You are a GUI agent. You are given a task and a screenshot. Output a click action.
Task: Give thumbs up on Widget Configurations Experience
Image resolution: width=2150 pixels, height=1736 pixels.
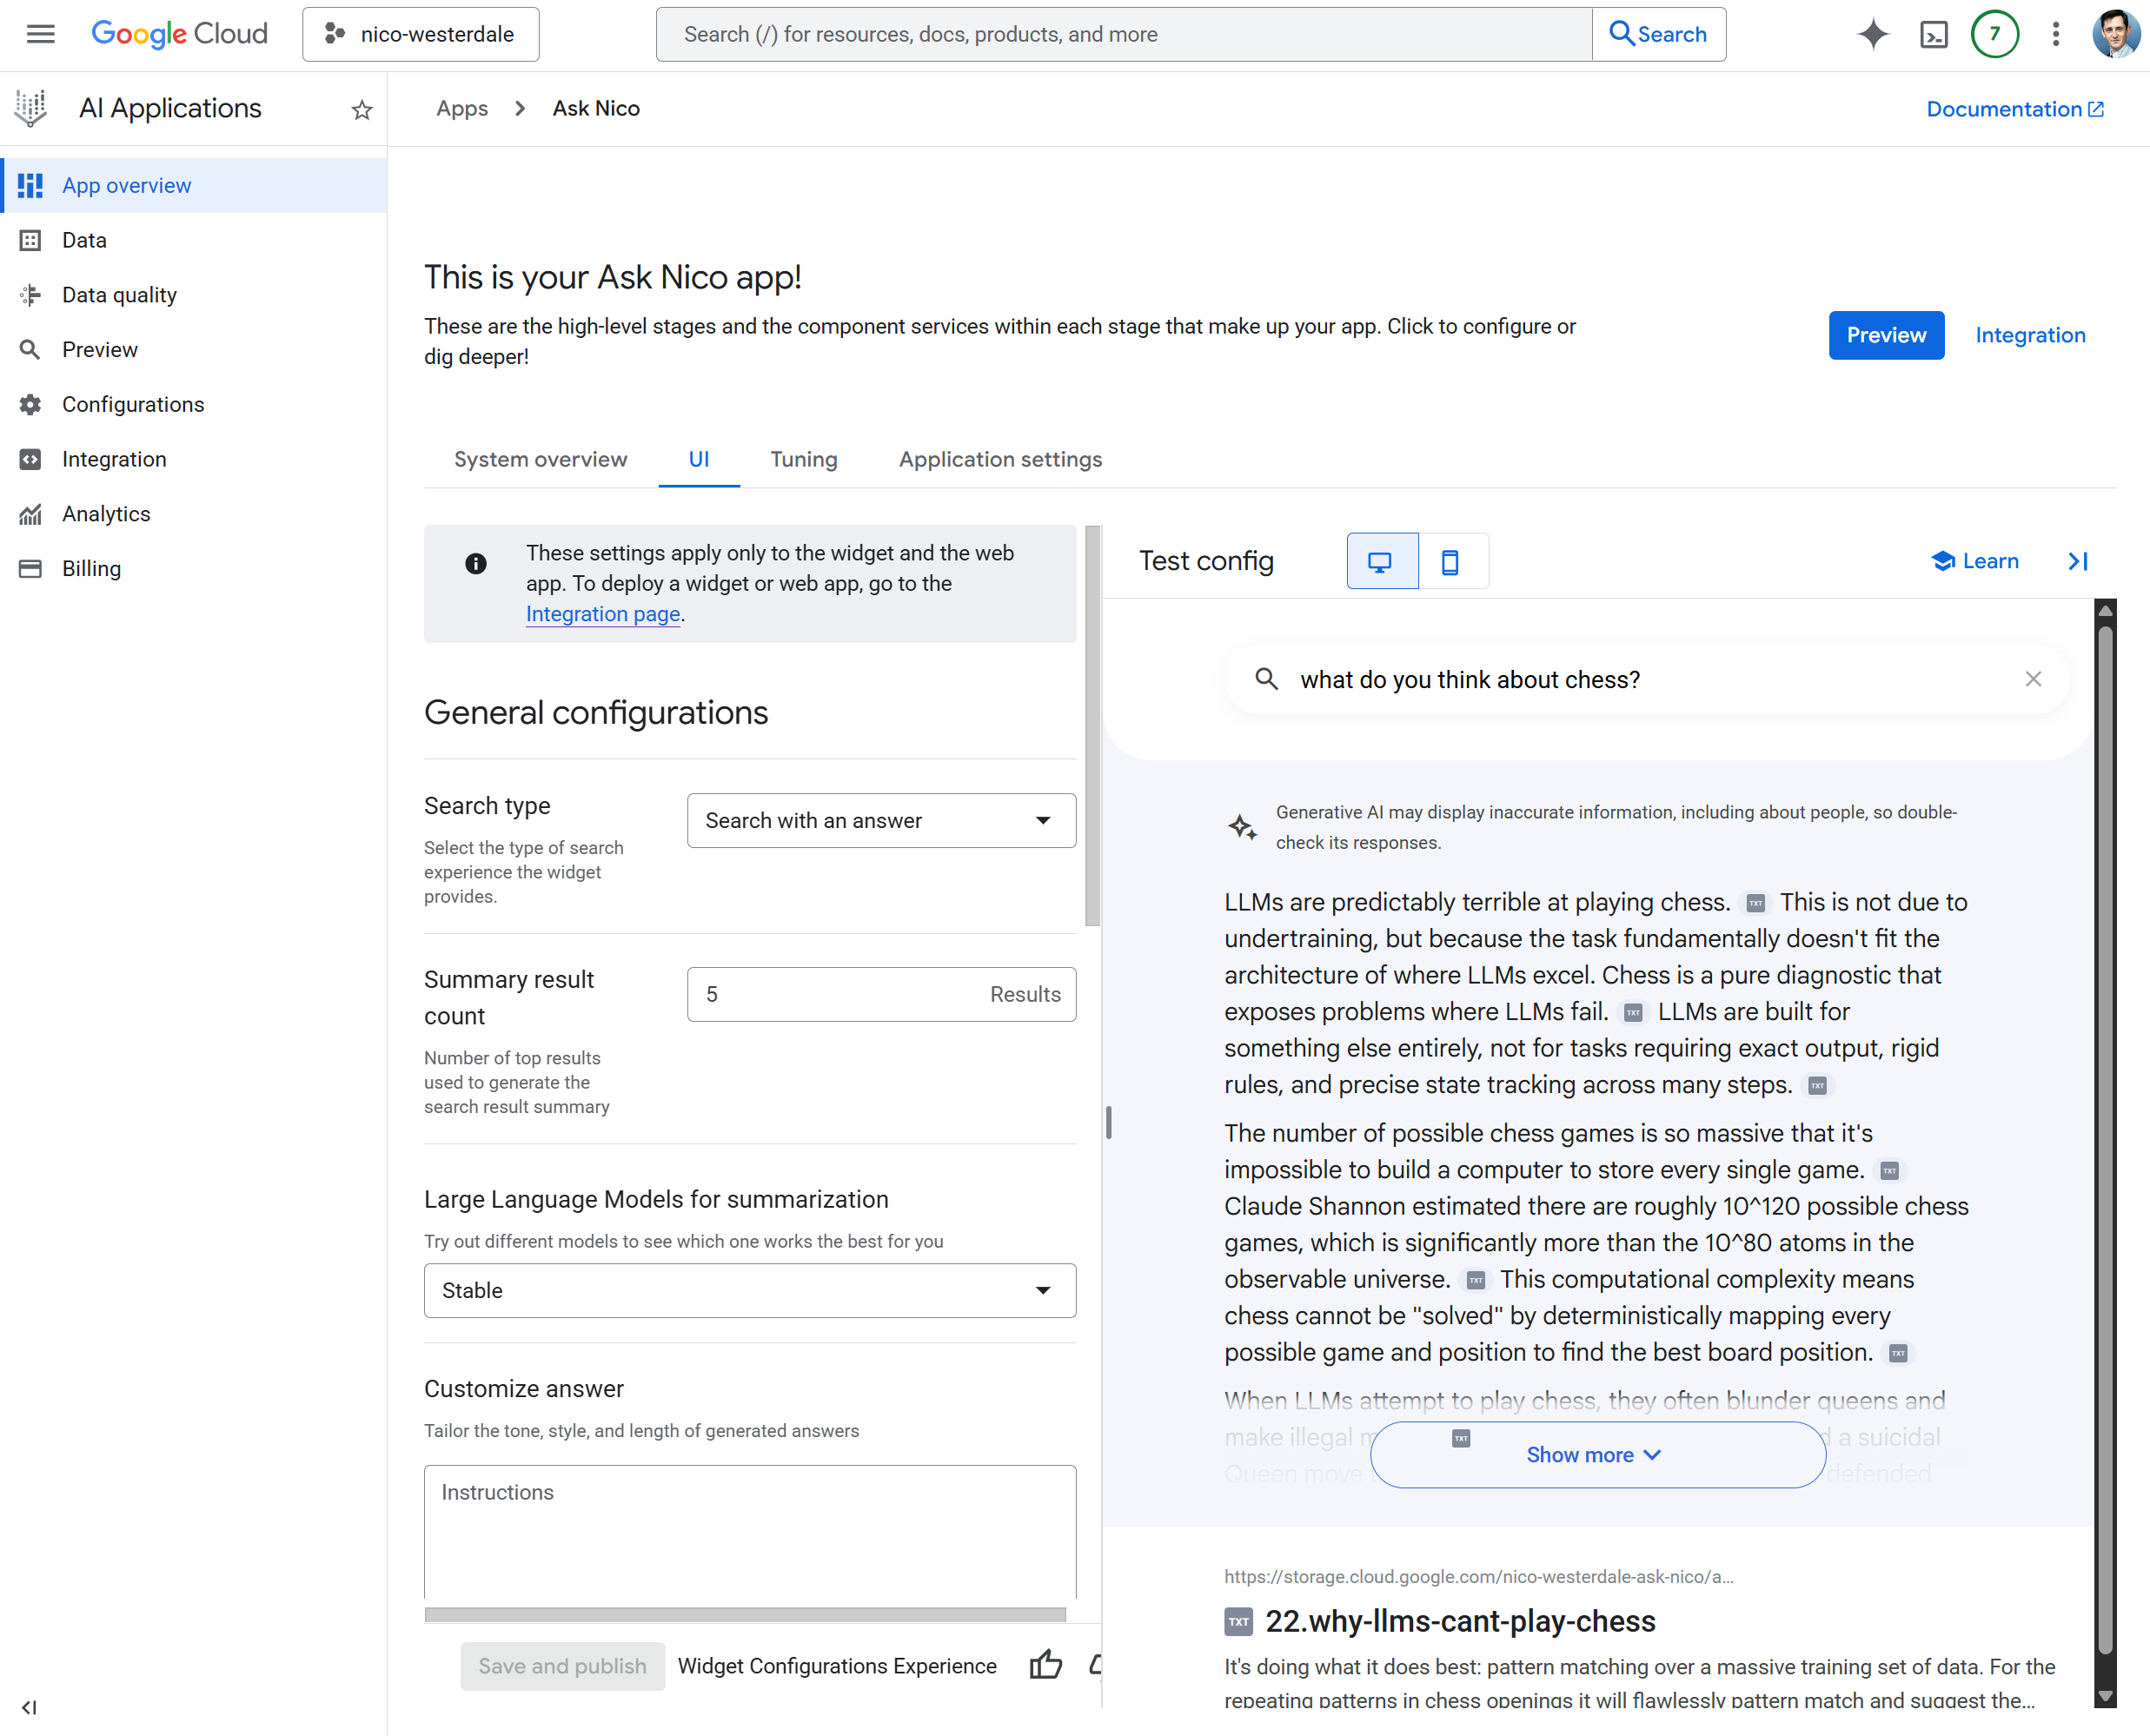(x=1045, y=1665)
